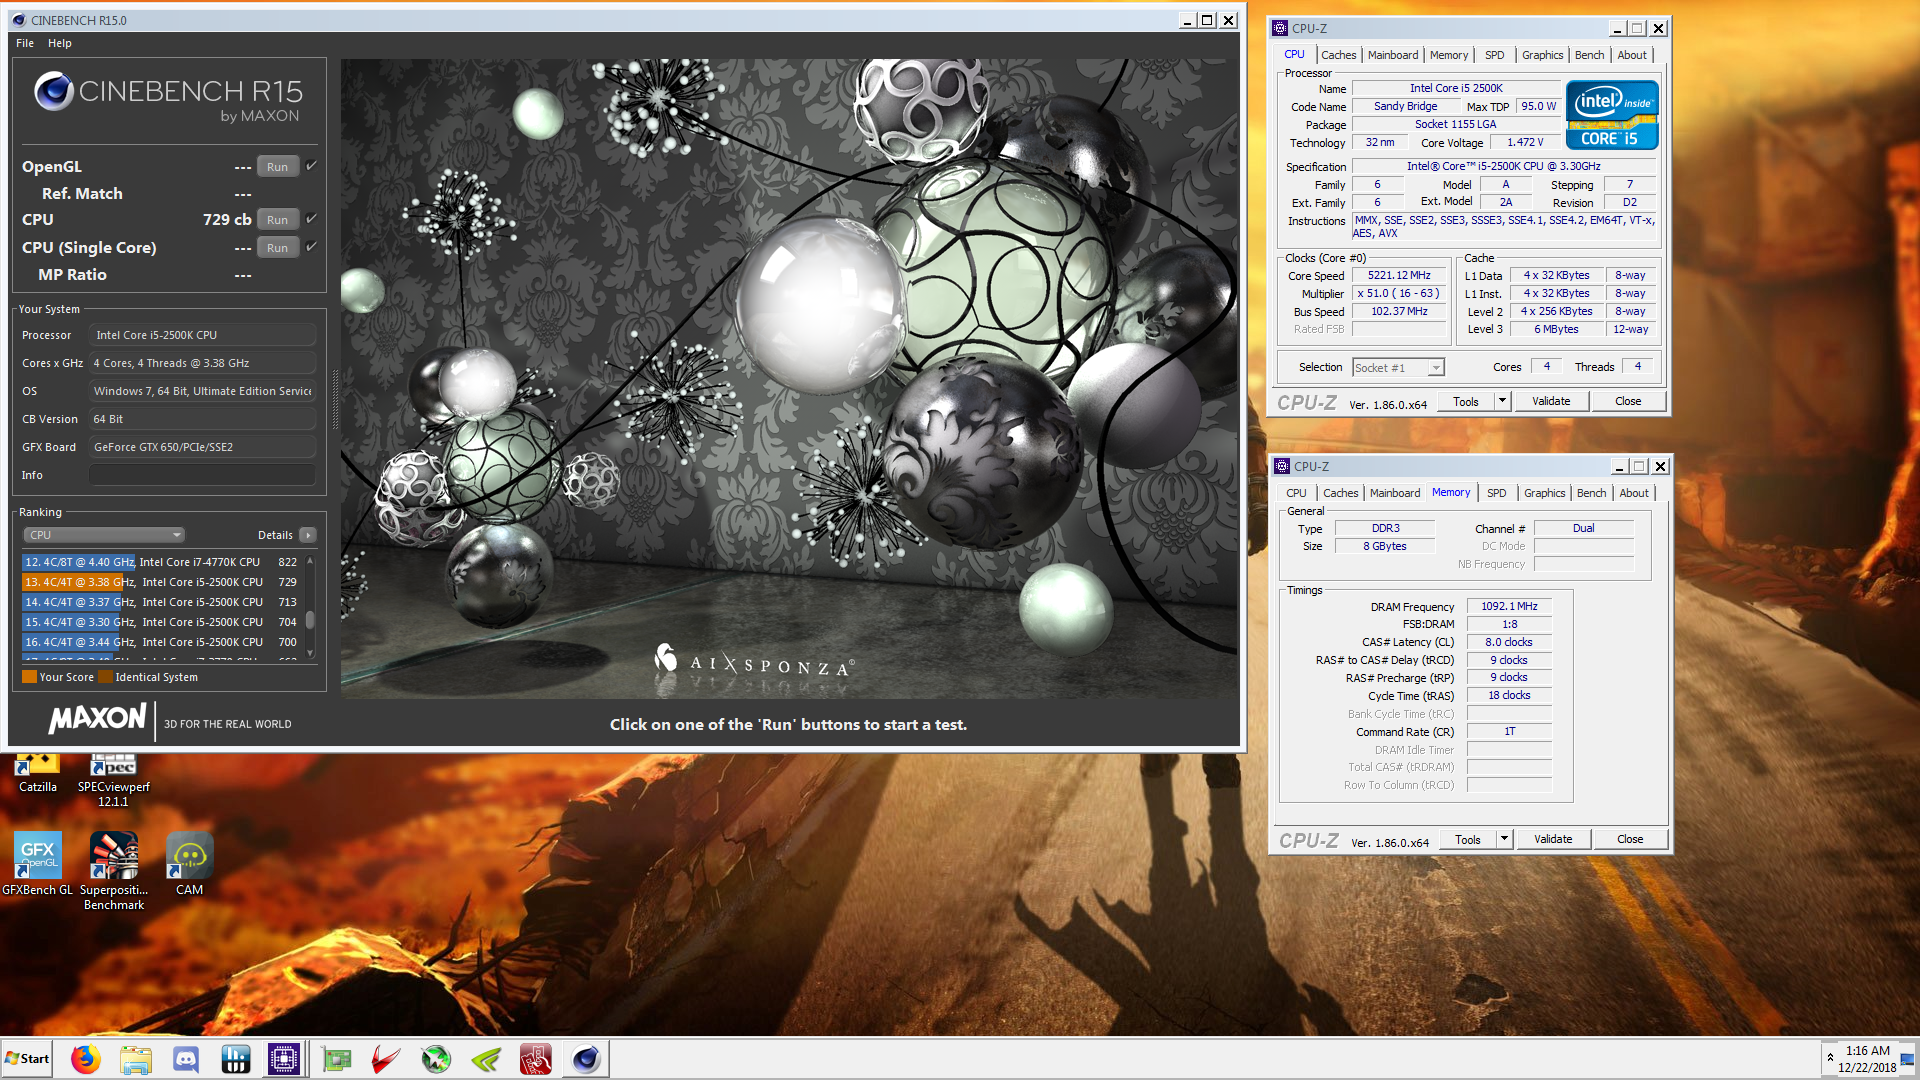Open the red checkmark-shaped taskbar icon
This screenshot has width=1920, height=1080.
point(386,1059)
